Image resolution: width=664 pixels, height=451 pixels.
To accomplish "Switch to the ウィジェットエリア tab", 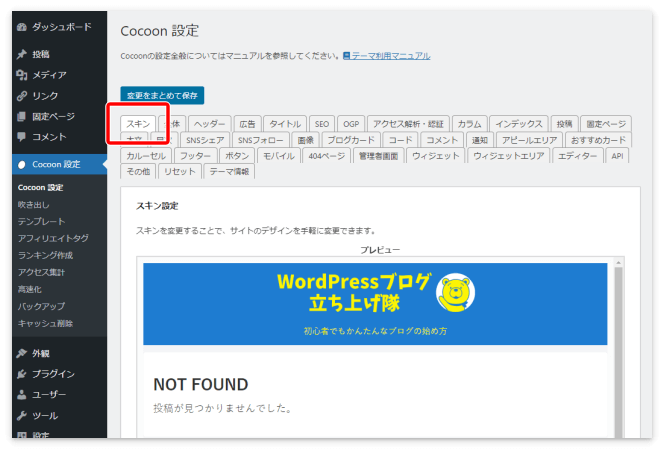I will 509,155.
